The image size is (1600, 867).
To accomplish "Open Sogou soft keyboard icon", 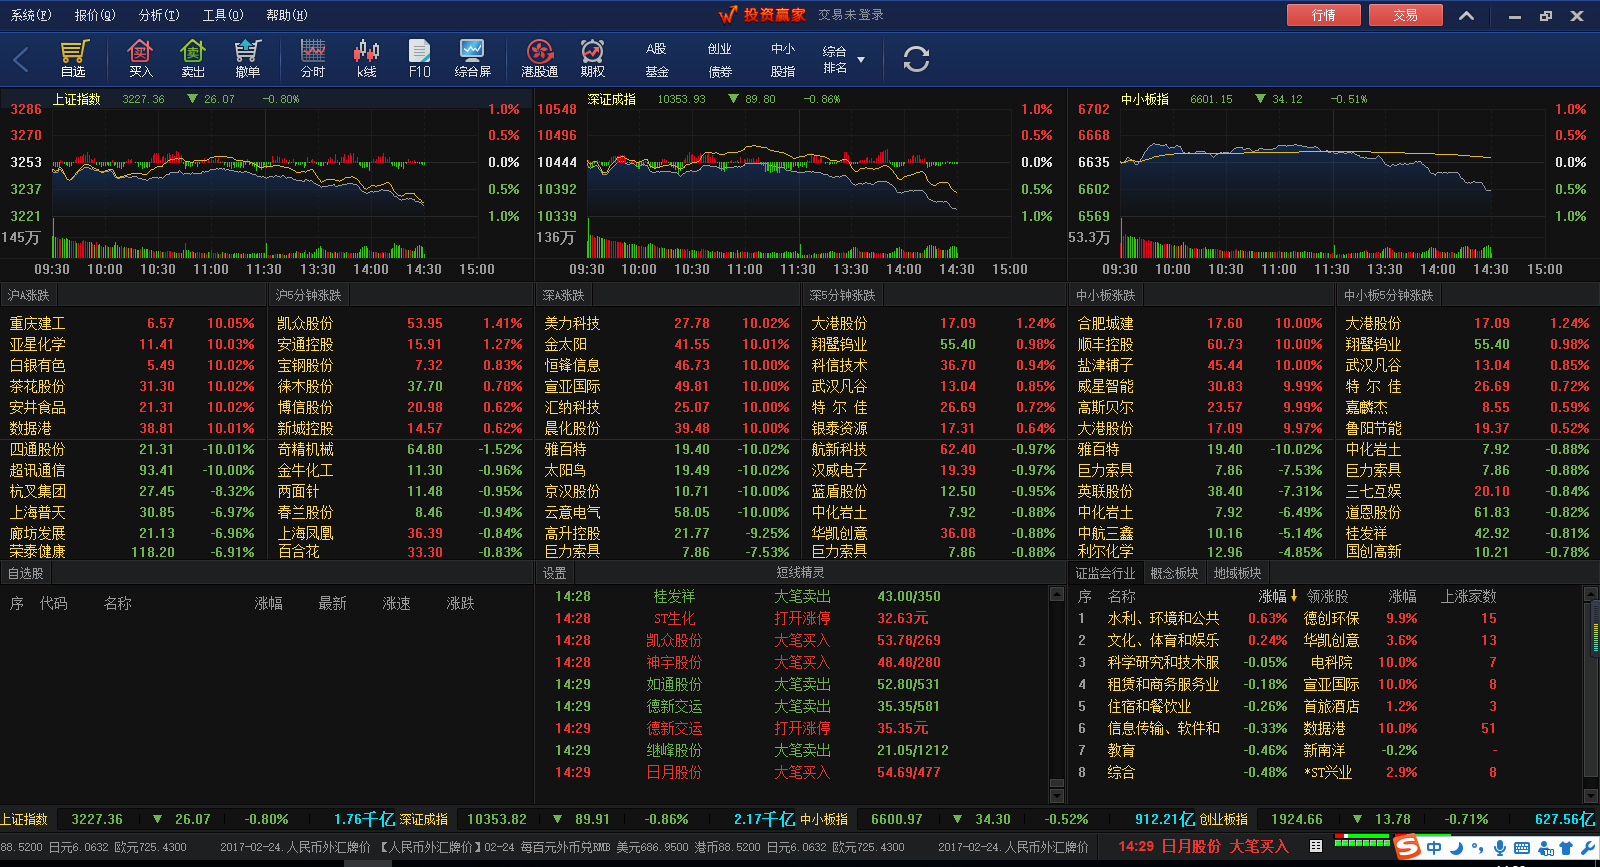I will (1522, 848).
